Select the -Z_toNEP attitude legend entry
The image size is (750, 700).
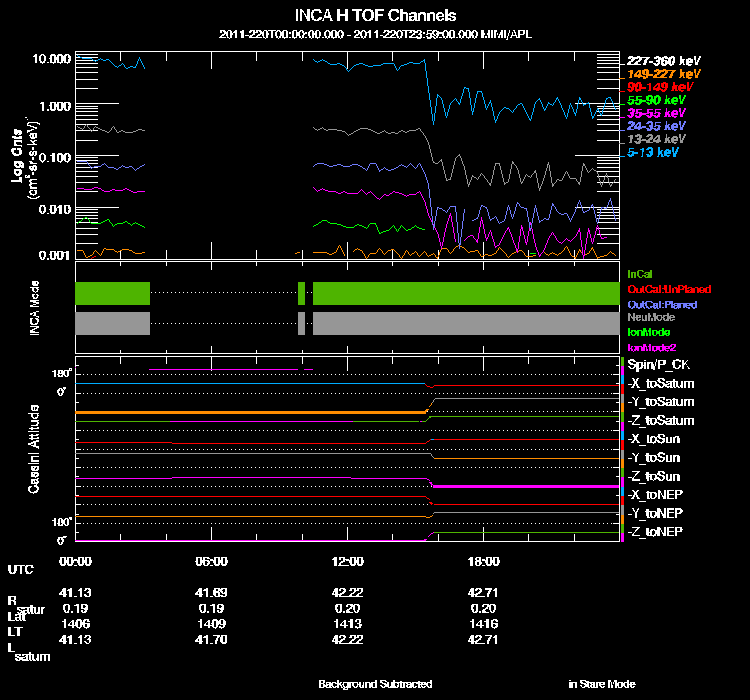[657, 531]
